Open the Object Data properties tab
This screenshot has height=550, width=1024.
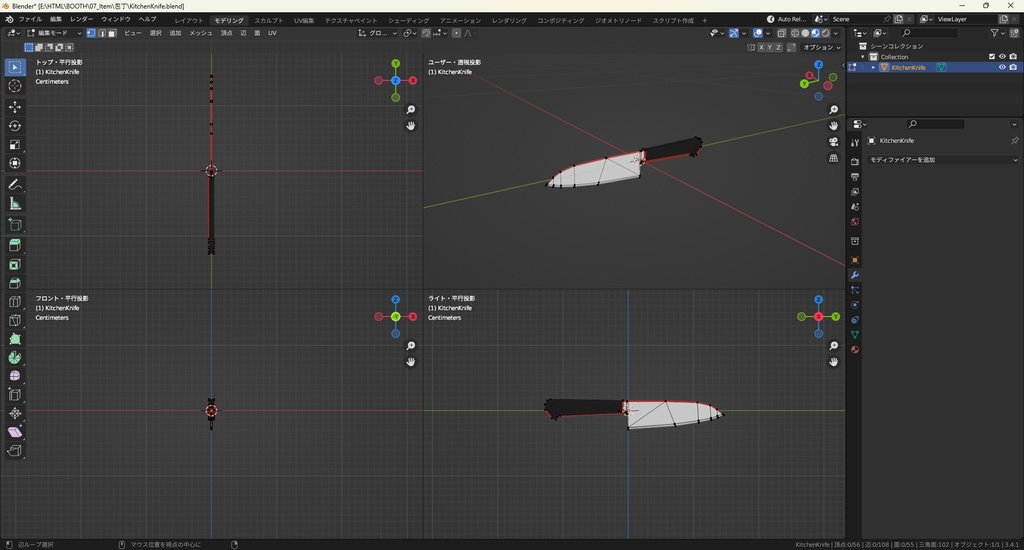(855, 334)
